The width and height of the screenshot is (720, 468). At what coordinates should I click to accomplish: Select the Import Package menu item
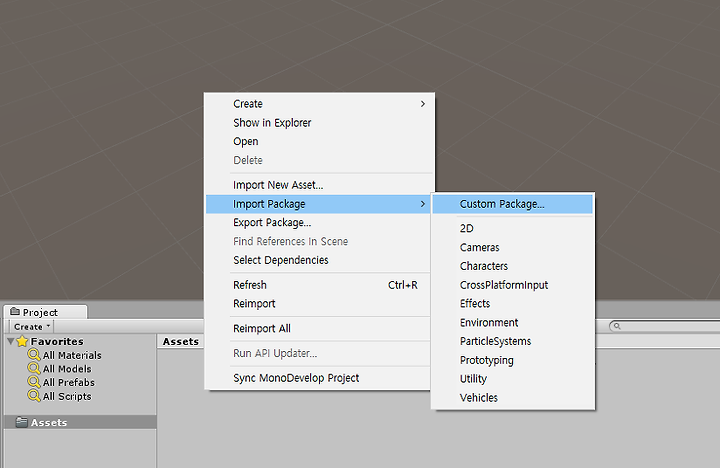tap(319, 204)
